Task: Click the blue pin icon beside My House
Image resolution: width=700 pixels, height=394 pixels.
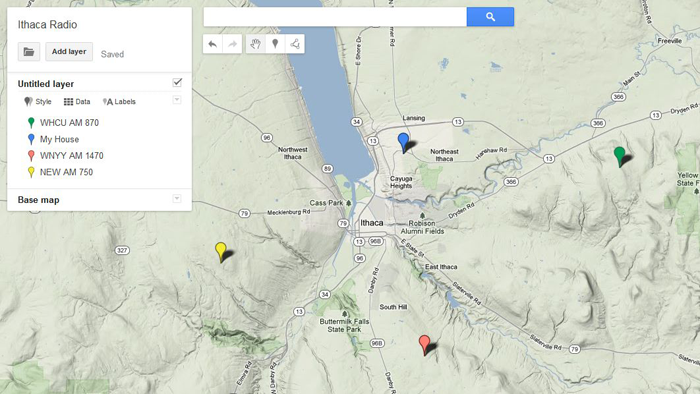Action: [31, 139]
